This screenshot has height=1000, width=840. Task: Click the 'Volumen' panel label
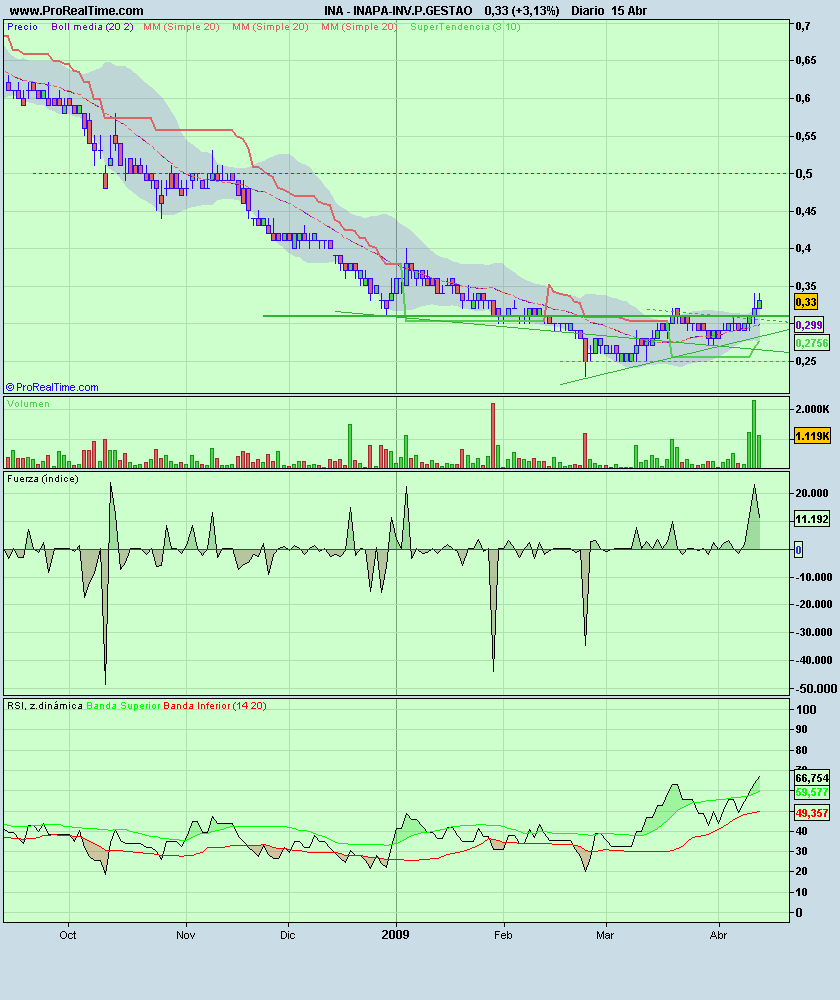point(28,404)
